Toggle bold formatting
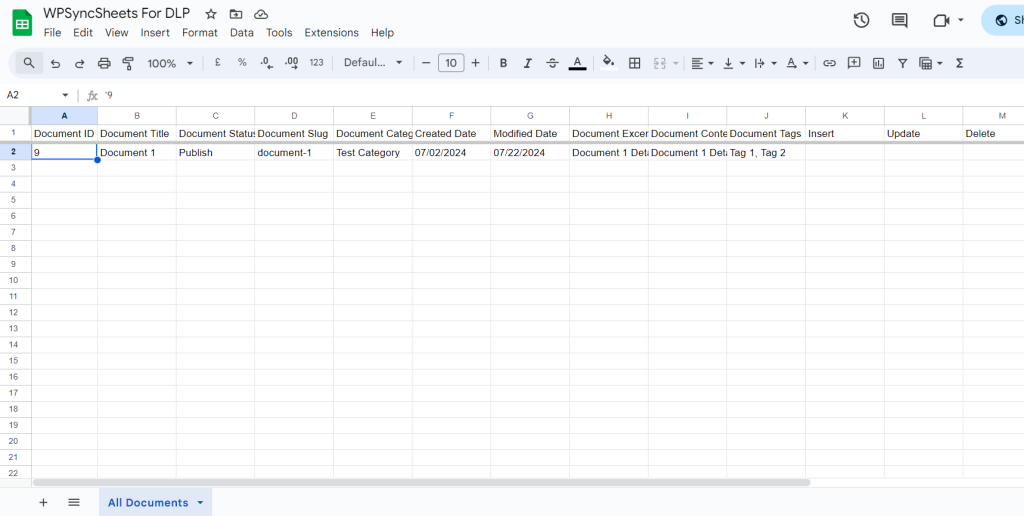Viewport: 1024px width, 516px height. point(504,63)
